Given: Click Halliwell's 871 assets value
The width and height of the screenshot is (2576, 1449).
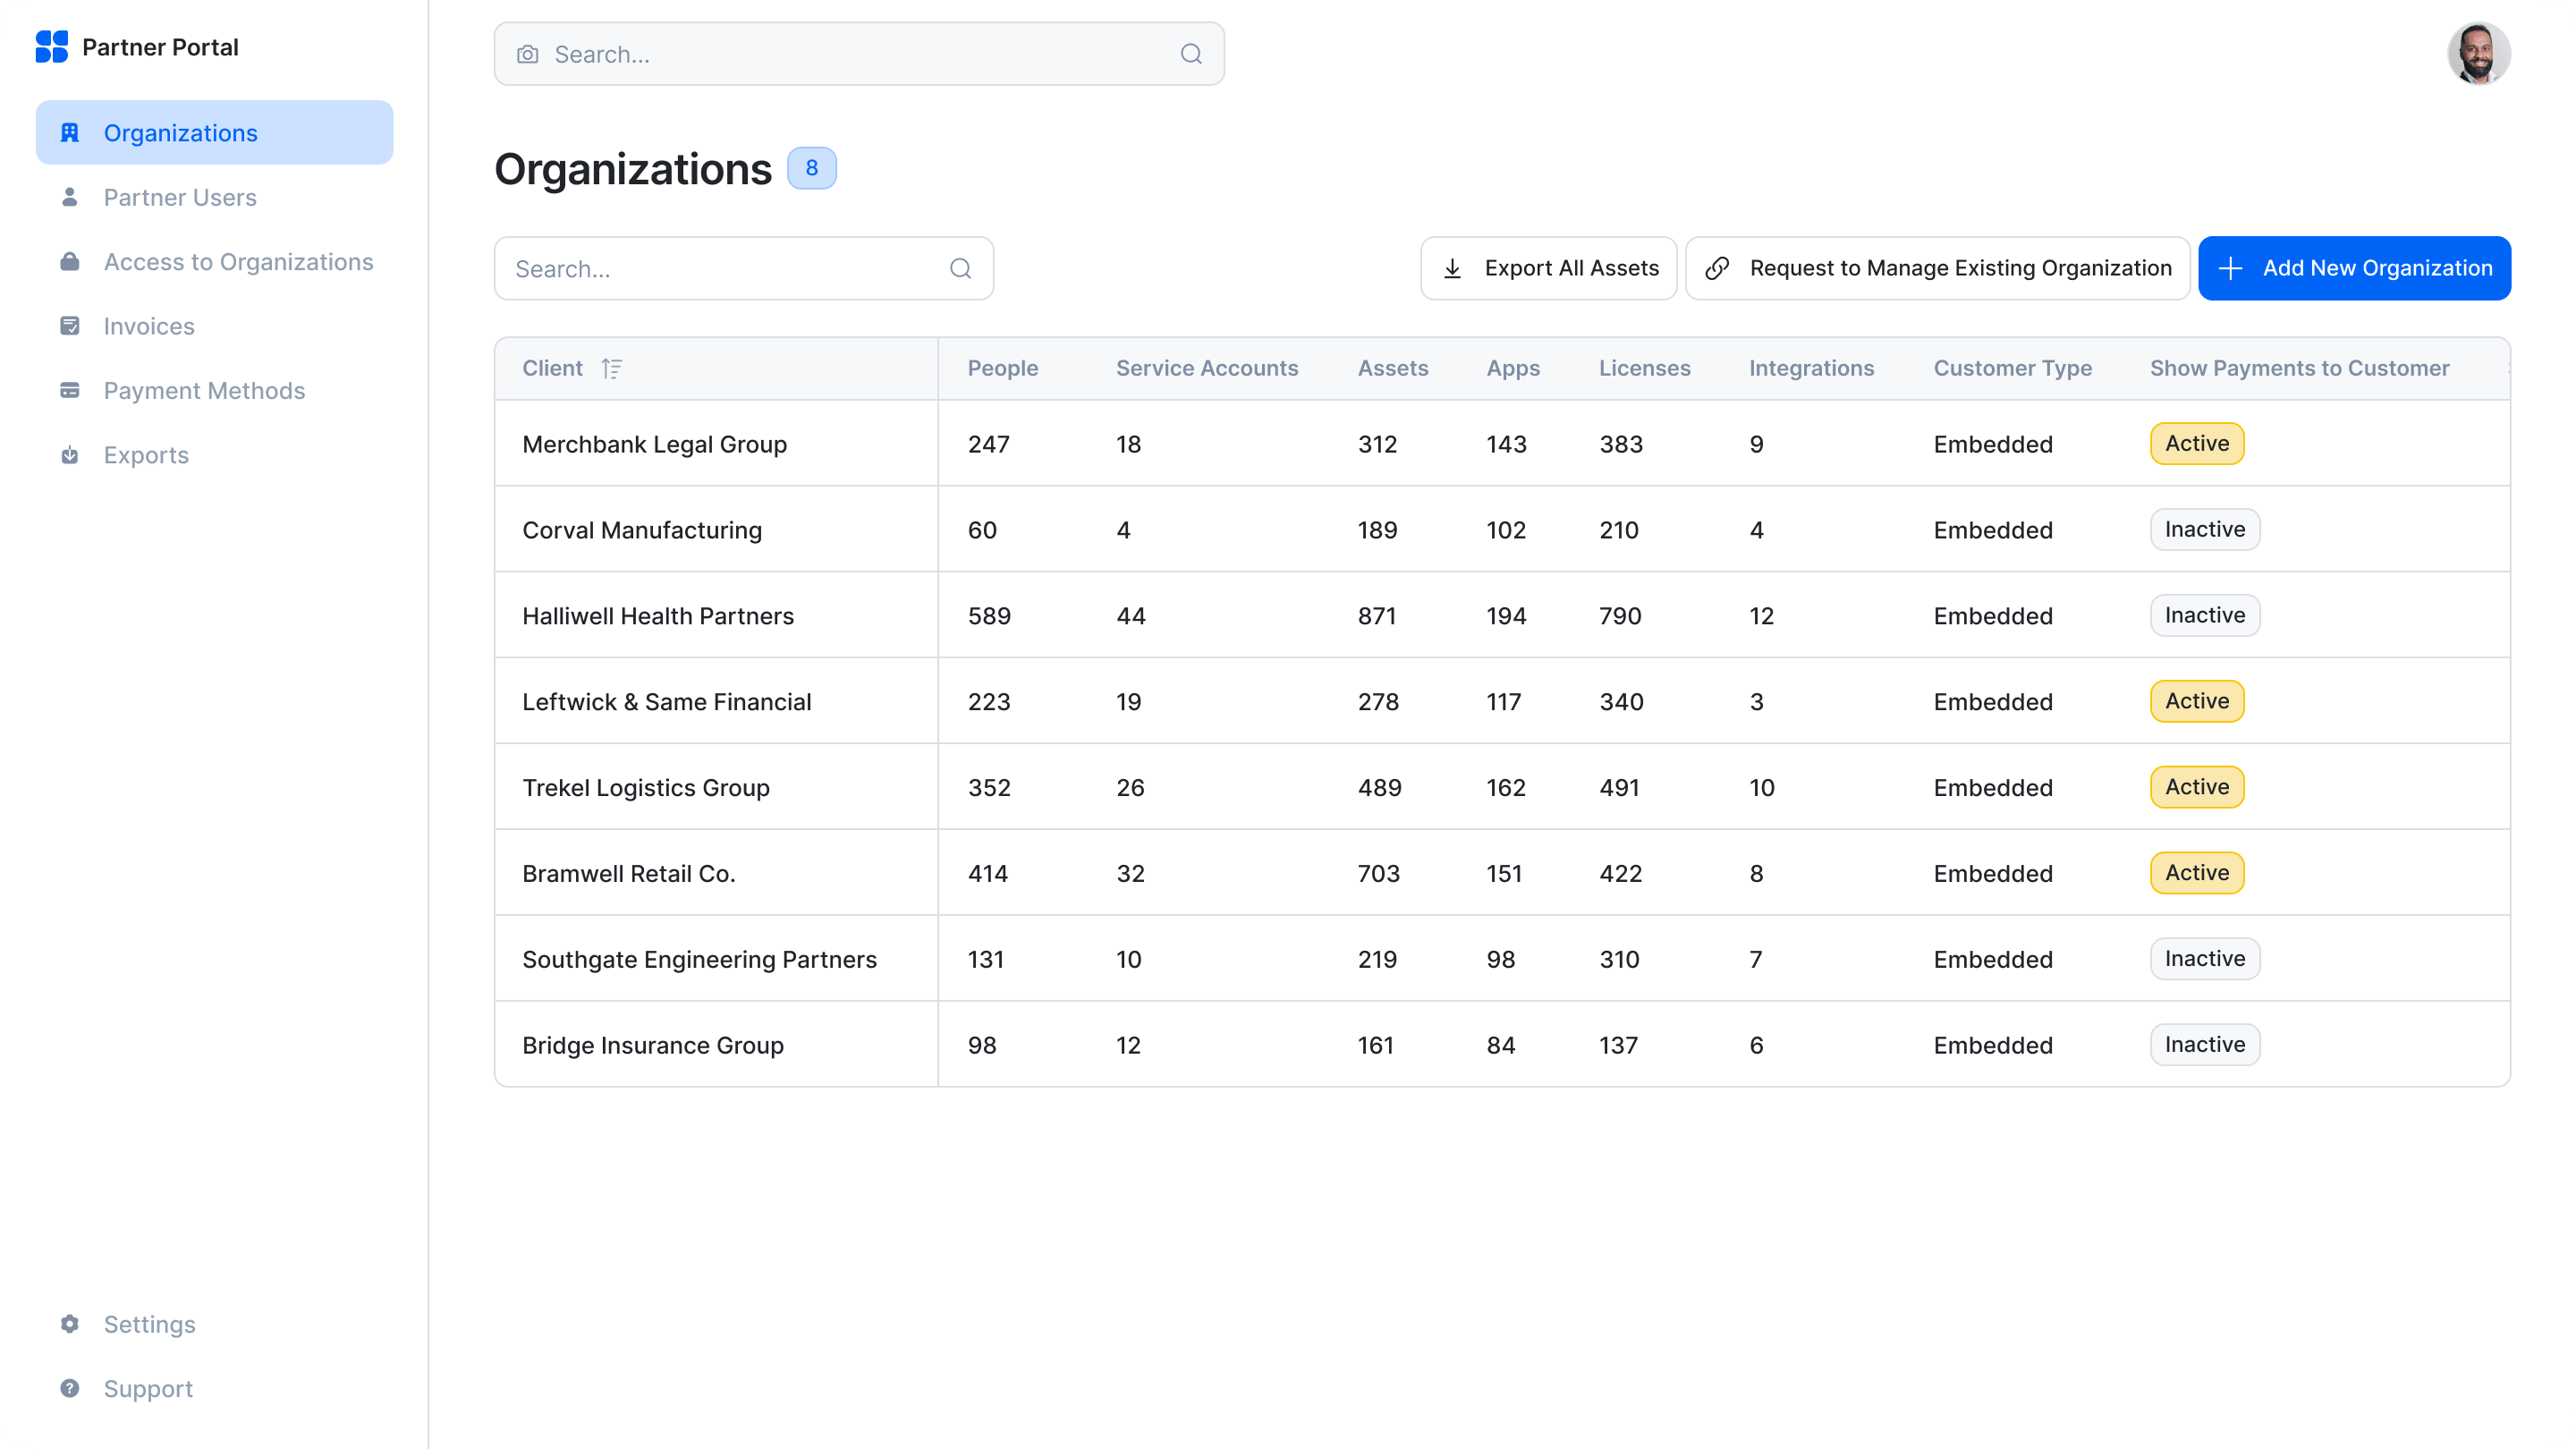Looking at the screenshot, I should [1377, 616].
